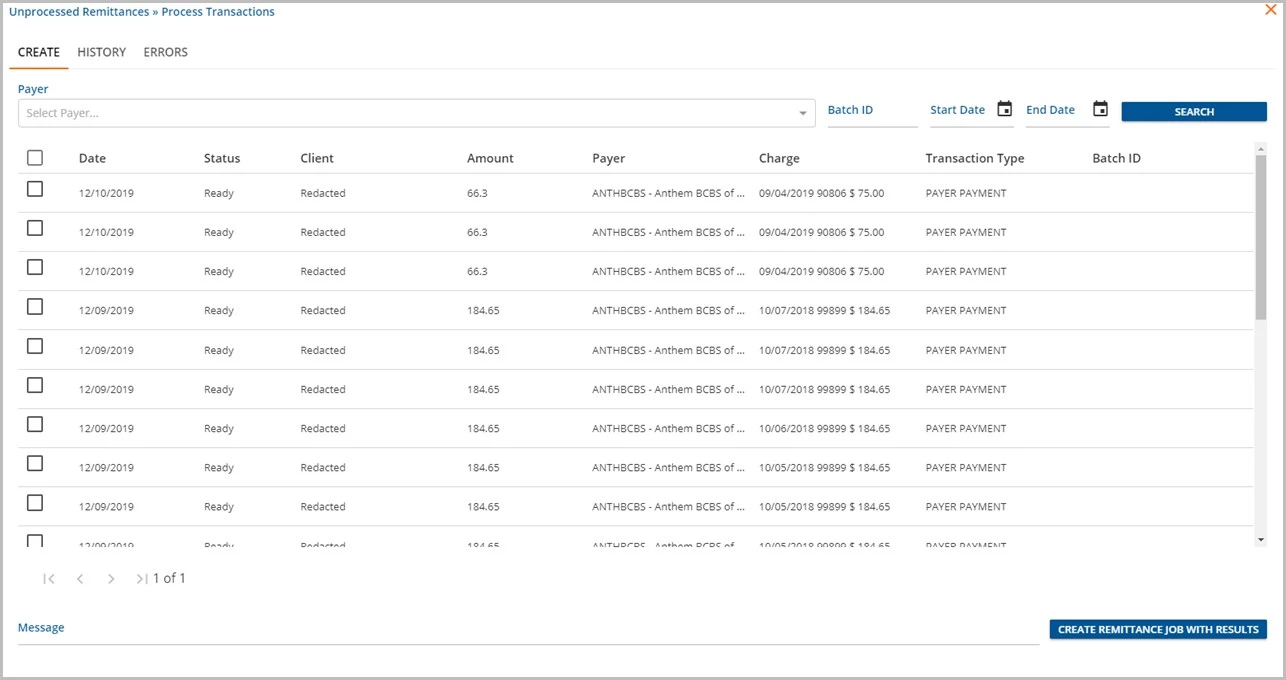Screen dimensions: 1286x680
Task: Sort by the Charge column header
Action: [779, 158]
